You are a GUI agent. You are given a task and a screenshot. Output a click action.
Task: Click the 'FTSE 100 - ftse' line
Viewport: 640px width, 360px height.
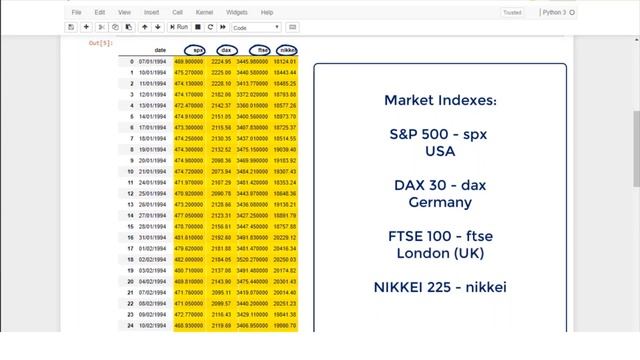[x=440, y=236]
